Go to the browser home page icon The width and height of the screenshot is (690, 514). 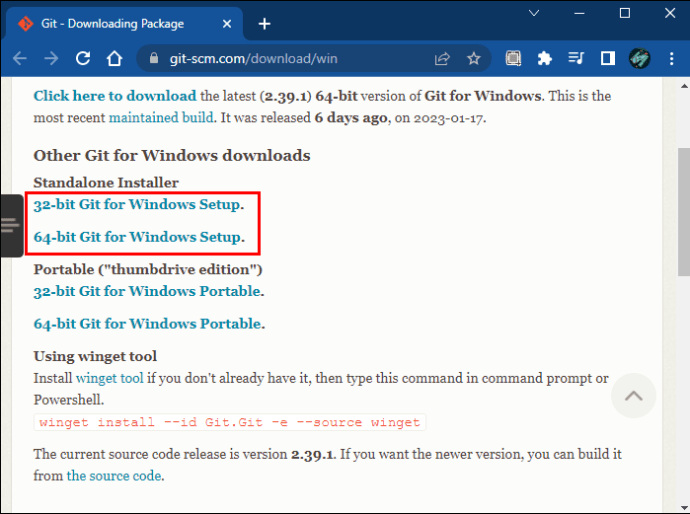click(114, 58)
